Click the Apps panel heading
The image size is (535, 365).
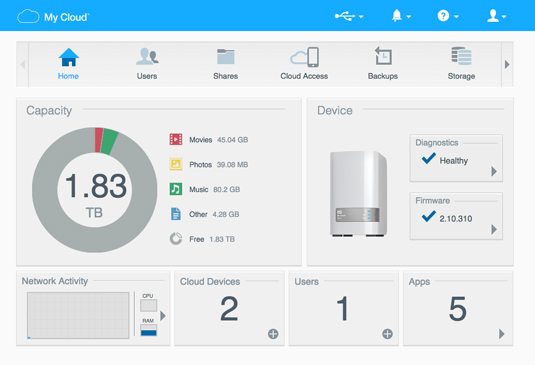[419, 282]
